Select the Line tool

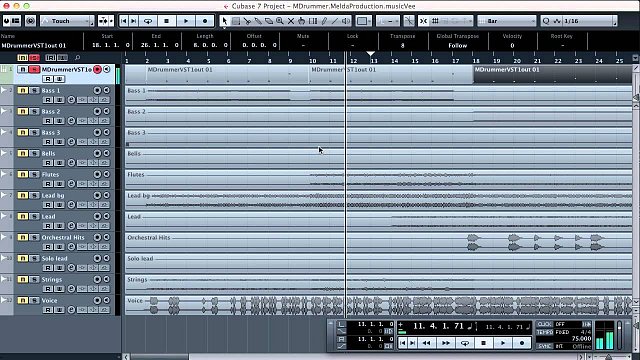coord(335,21)
